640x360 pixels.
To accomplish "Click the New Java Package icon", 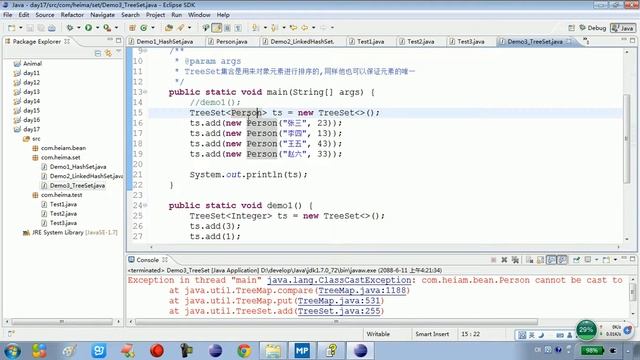I will pos(132,28).
